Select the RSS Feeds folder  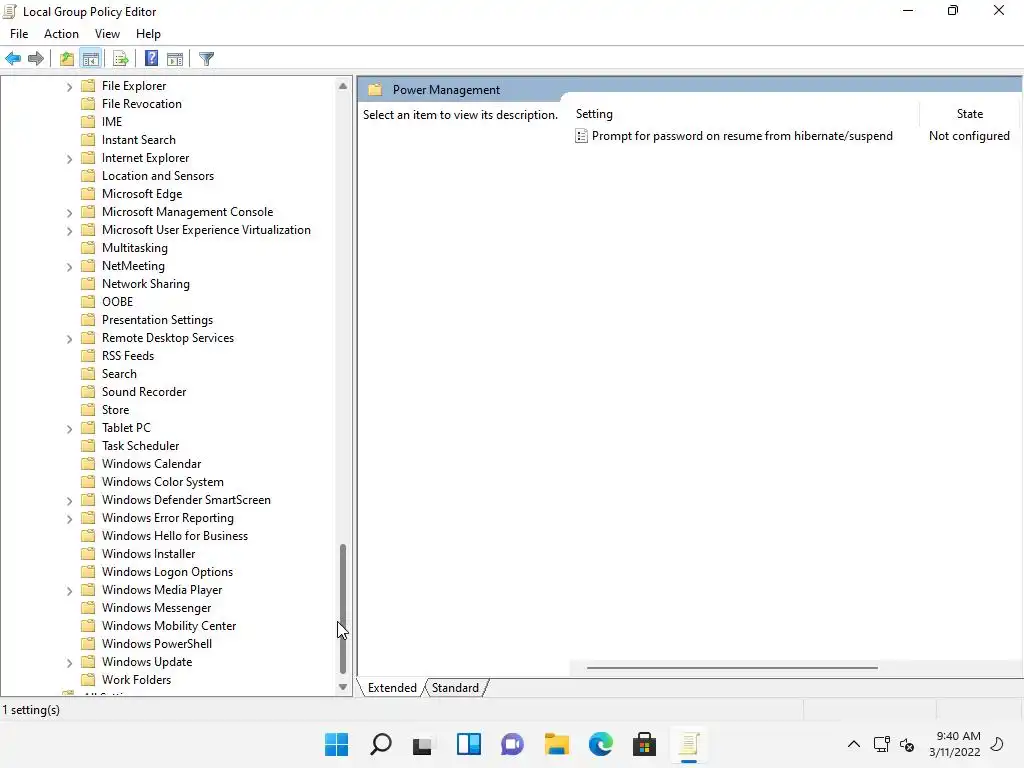(x=128, y=356)
